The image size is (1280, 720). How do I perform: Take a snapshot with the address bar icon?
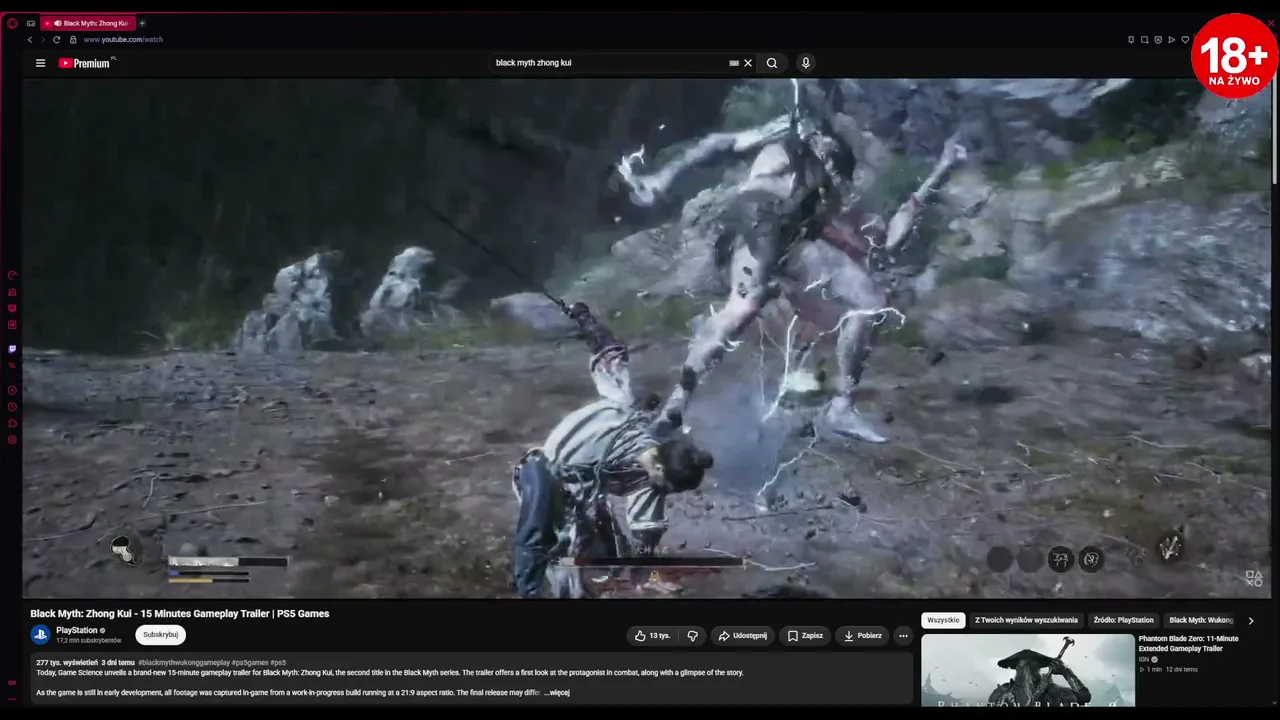pyautogui.click(x=1144, y=40)
